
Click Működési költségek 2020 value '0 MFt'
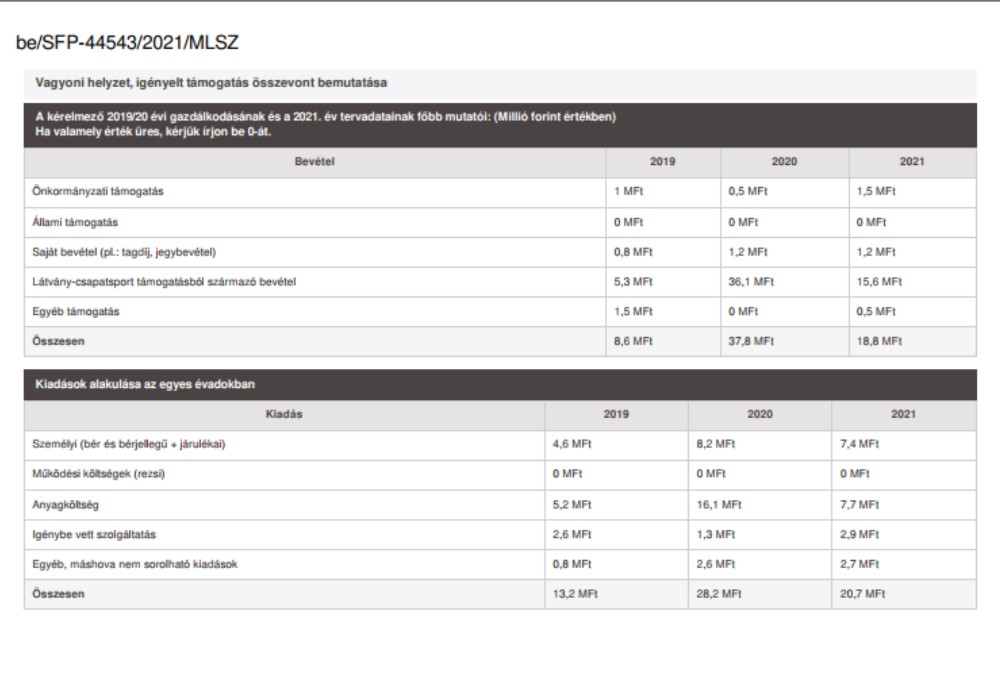tap(711, 474)
